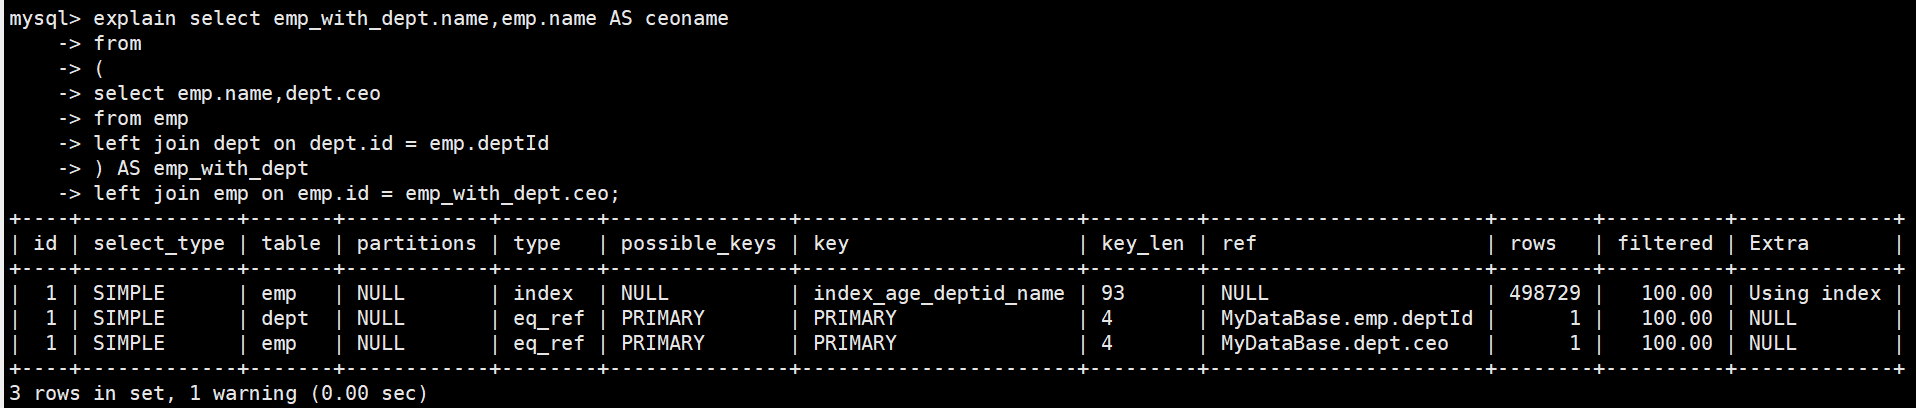The width and height of the screenshot is (1916, 408).
Task: Click the ') AS emp_with_dept' line
Action: 200,169
